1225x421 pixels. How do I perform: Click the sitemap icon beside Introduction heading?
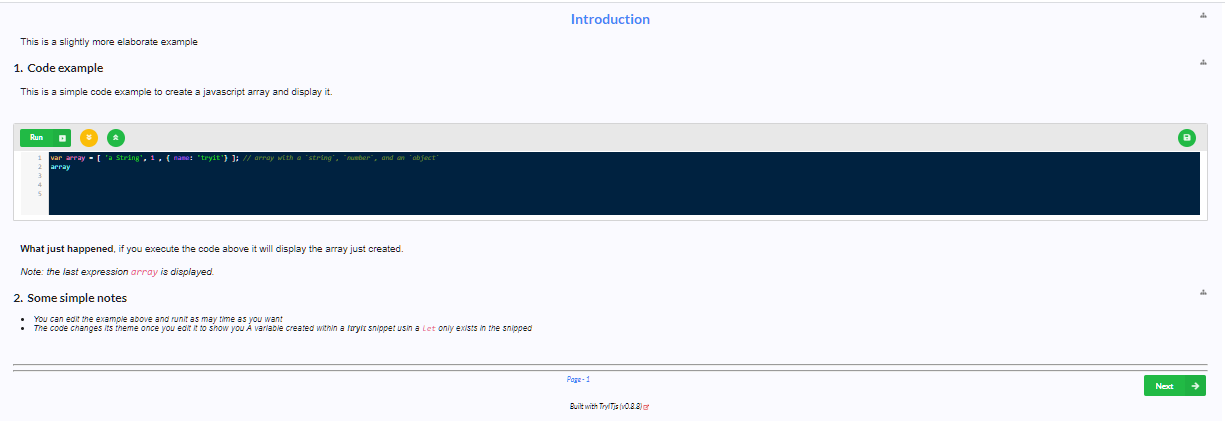(x=1203, y=16)
